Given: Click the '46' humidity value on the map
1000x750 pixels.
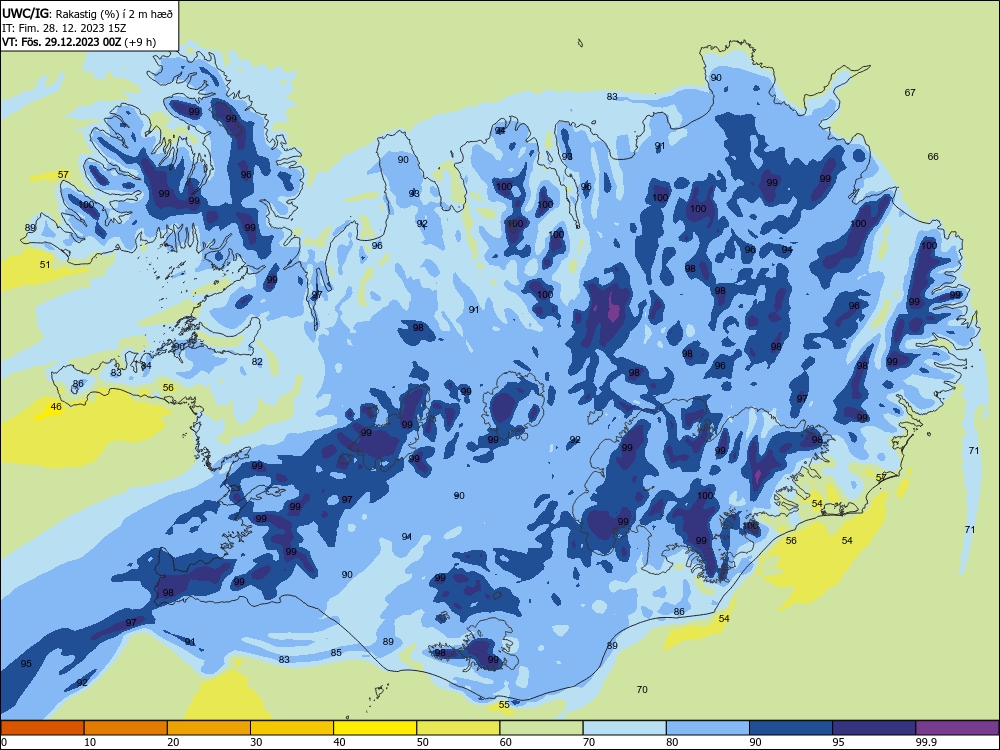Looking at the screenshot, I should (x=56, y=406).
